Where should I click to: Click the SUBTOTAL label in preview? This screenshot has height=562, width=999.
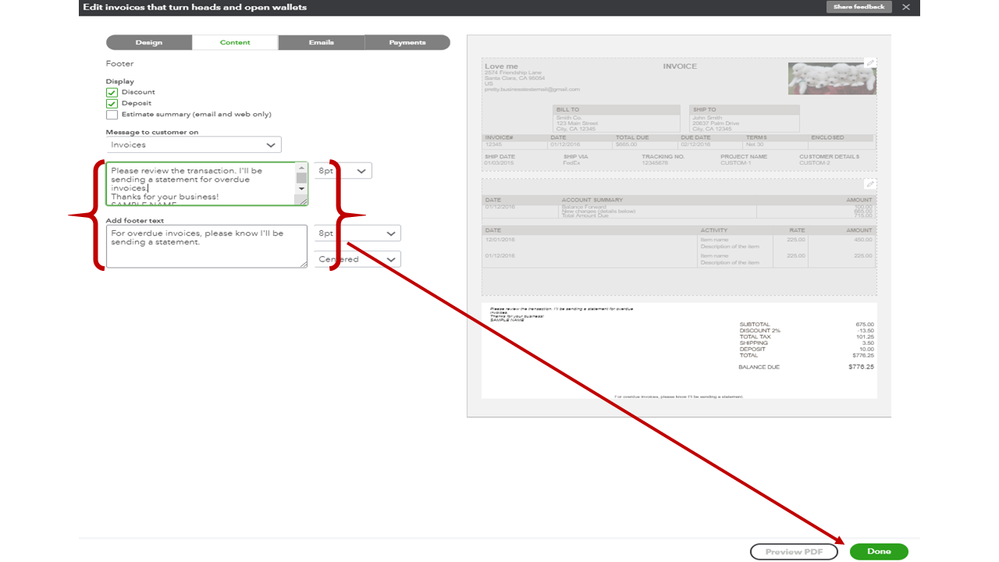[754, 324]
